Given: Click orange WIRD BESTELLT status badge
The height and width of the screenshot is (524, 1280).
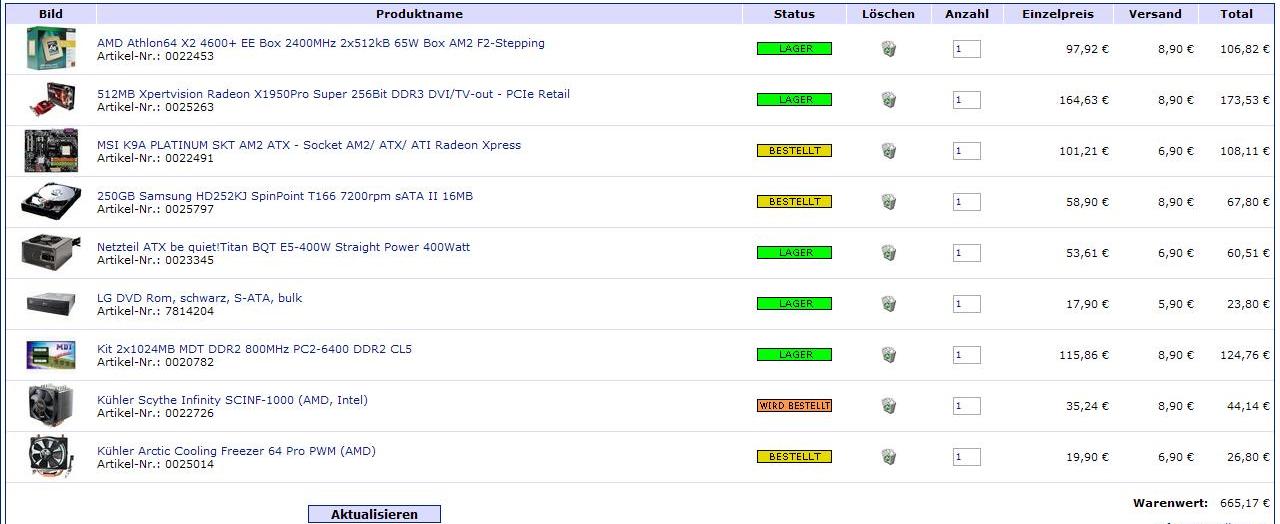Looking at the screenshot, I should 794,406.
